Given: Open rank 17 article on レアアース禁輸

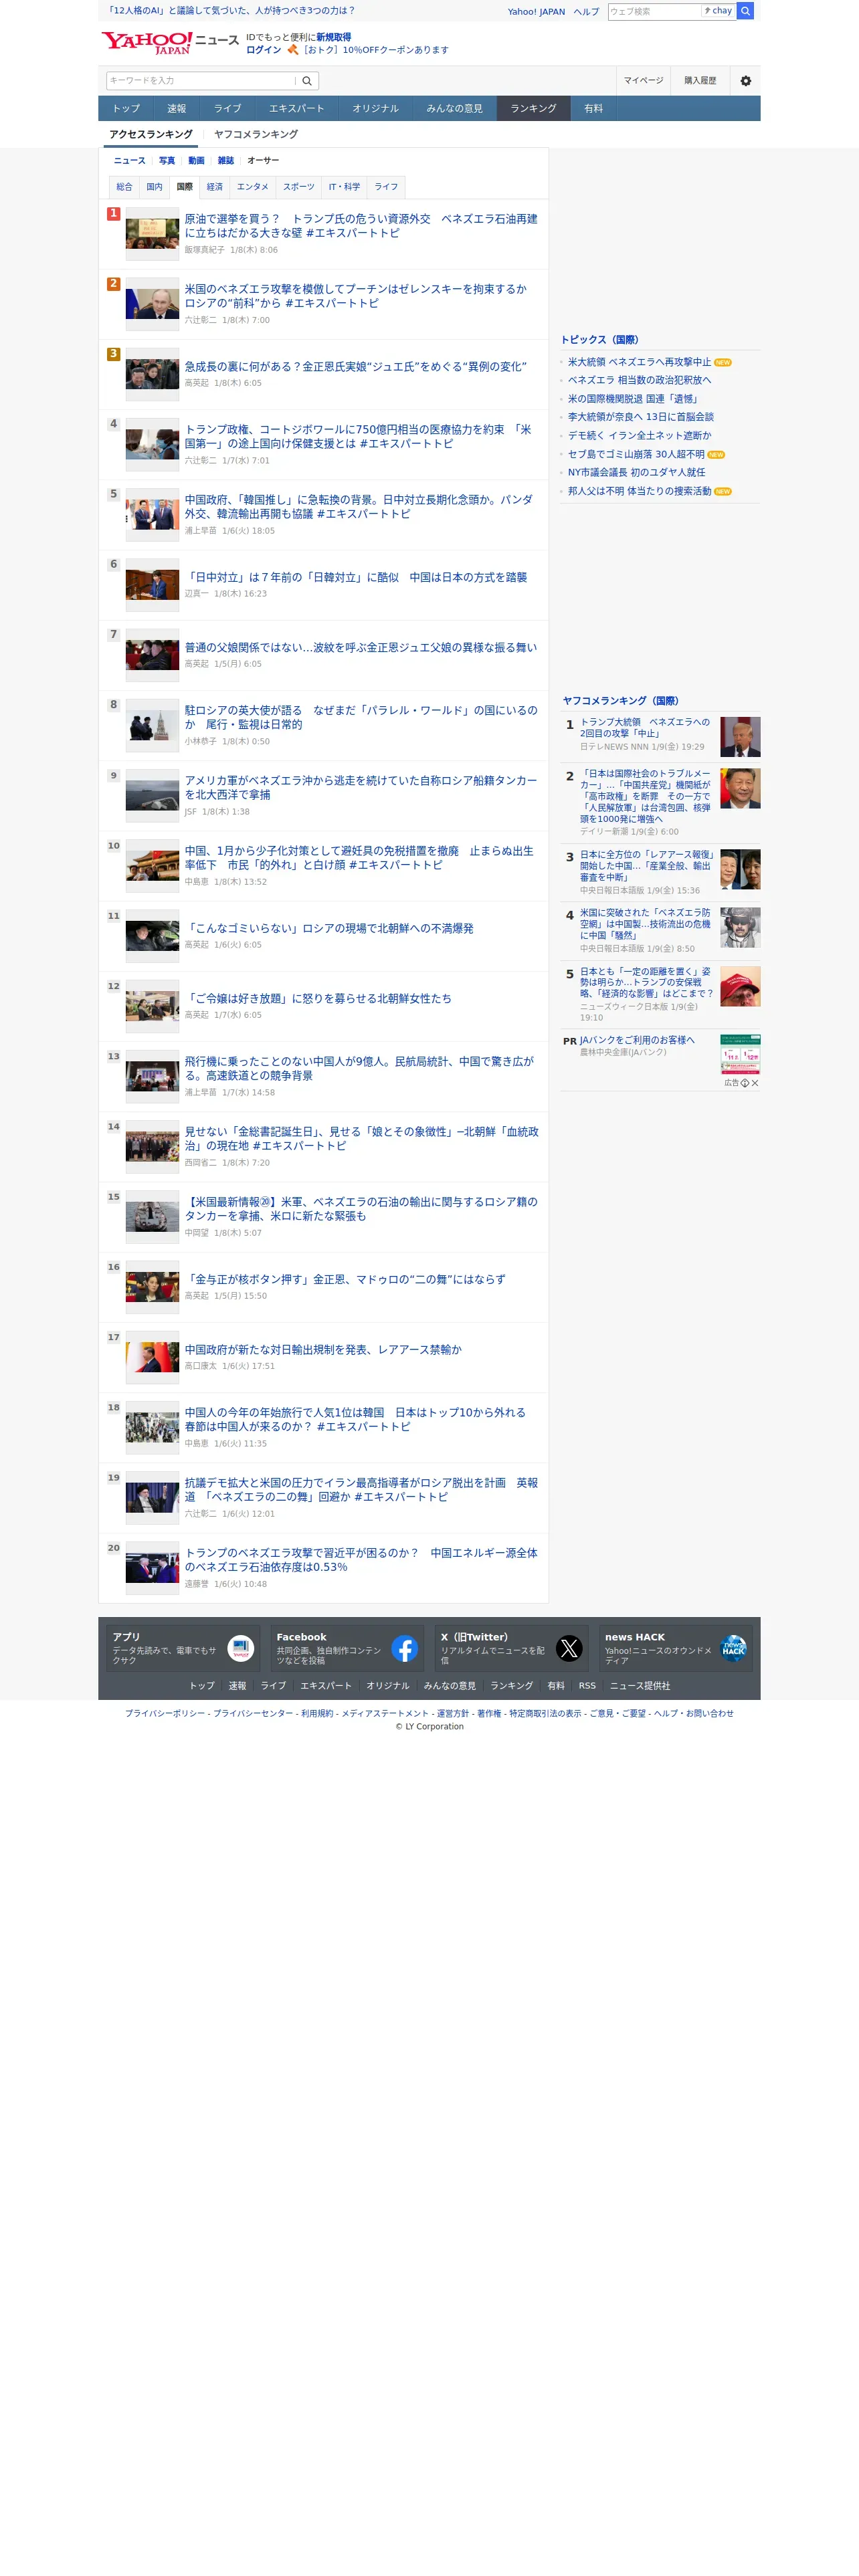Looking at the screenshot, I should tap(323, 1349).
